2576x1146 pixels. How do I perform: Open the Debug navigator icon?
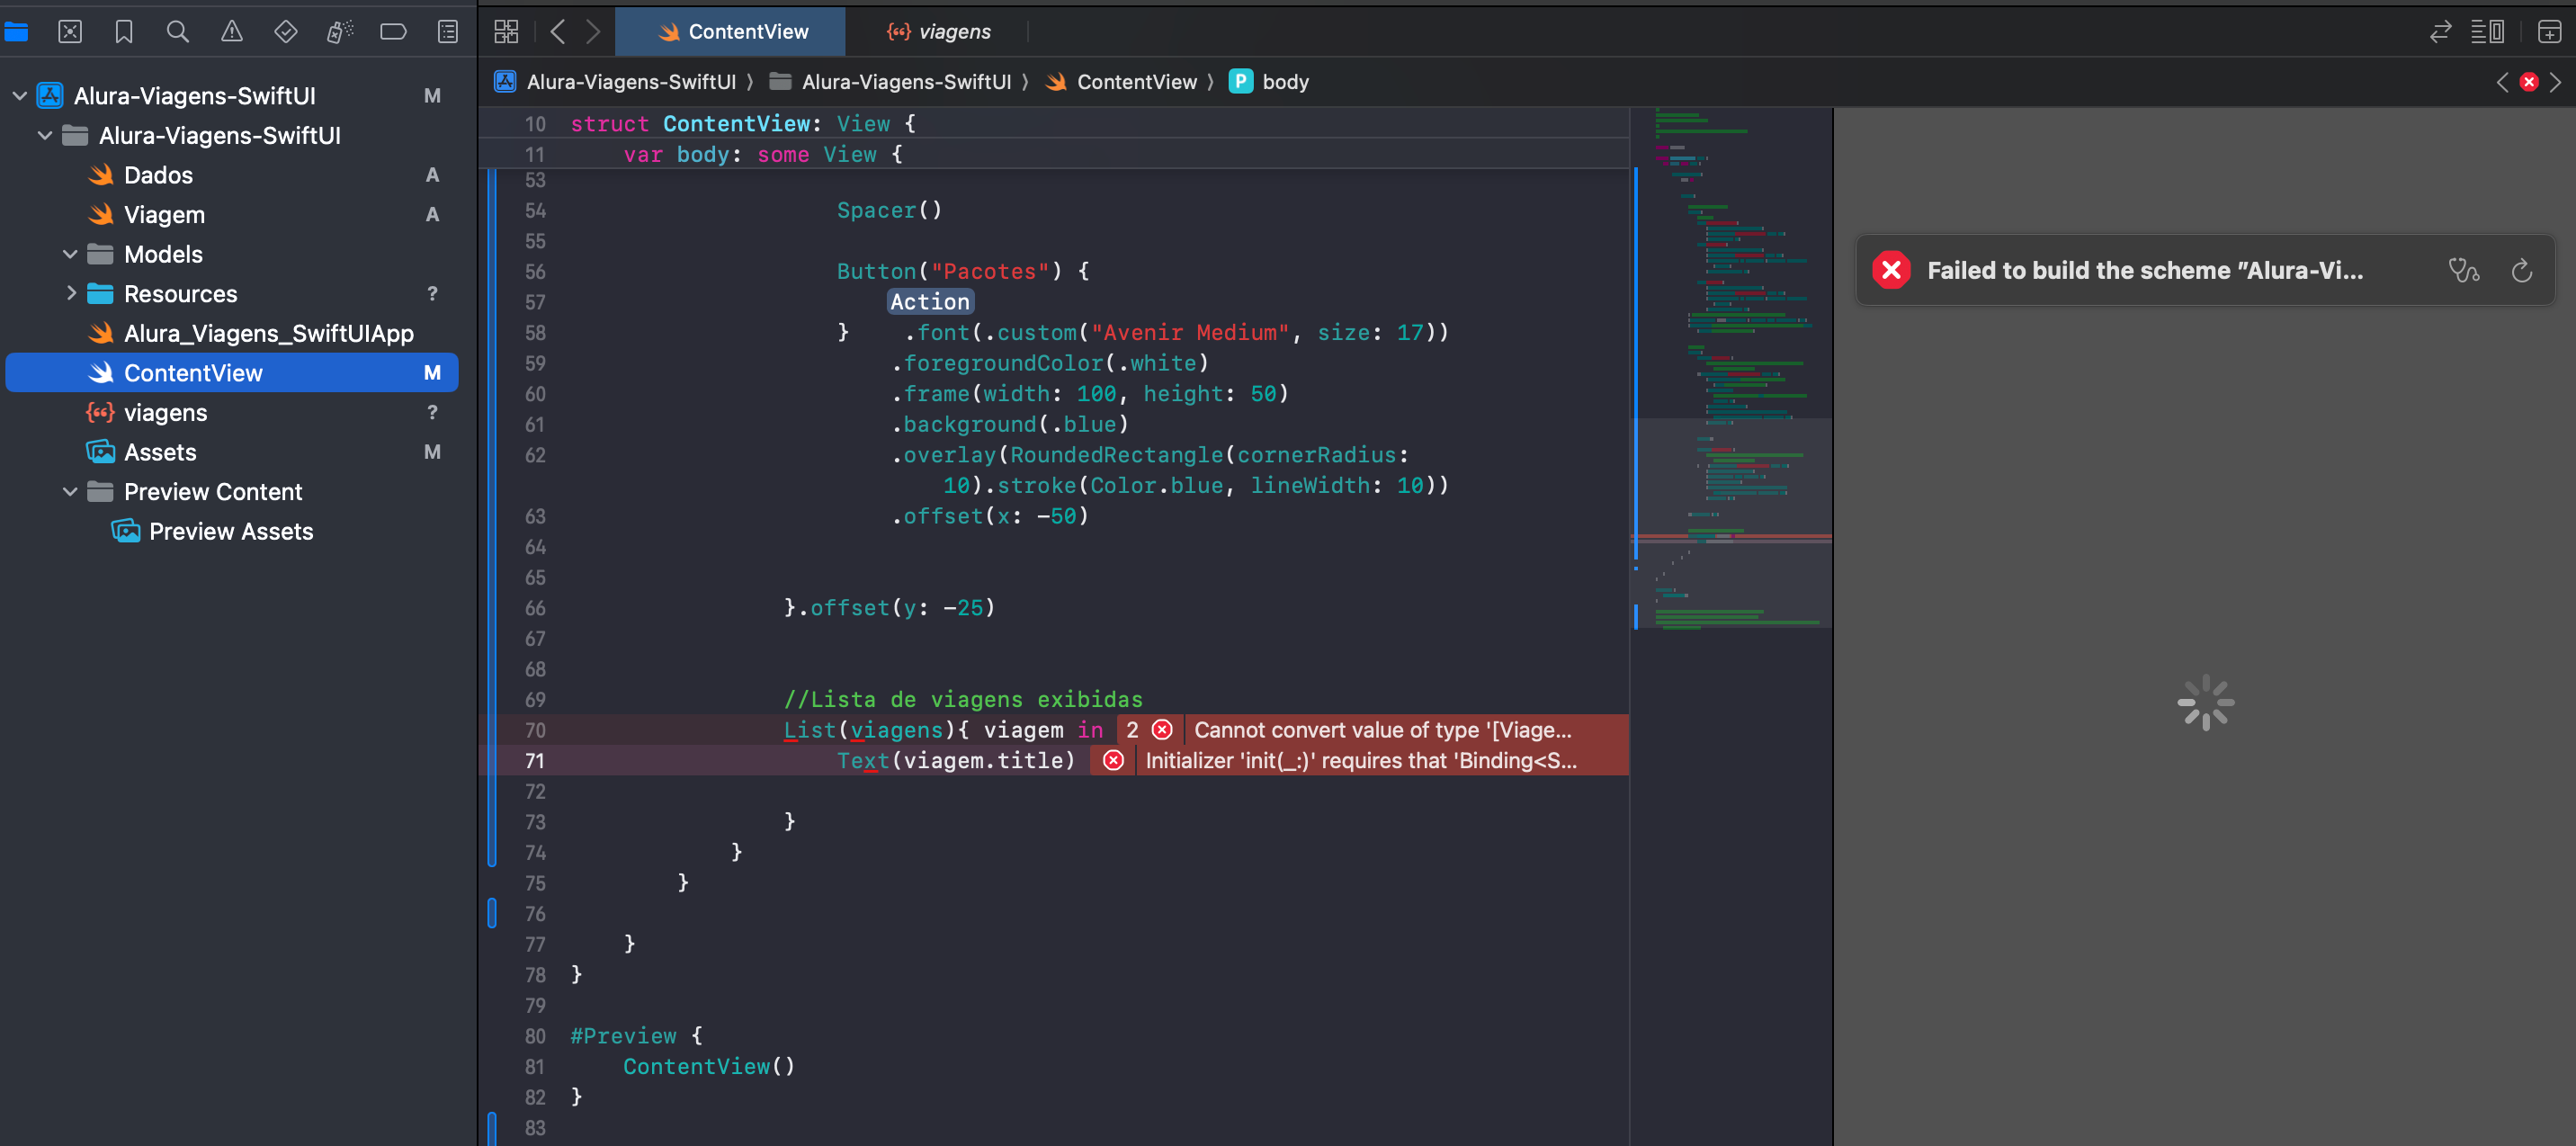click(340, 32)
